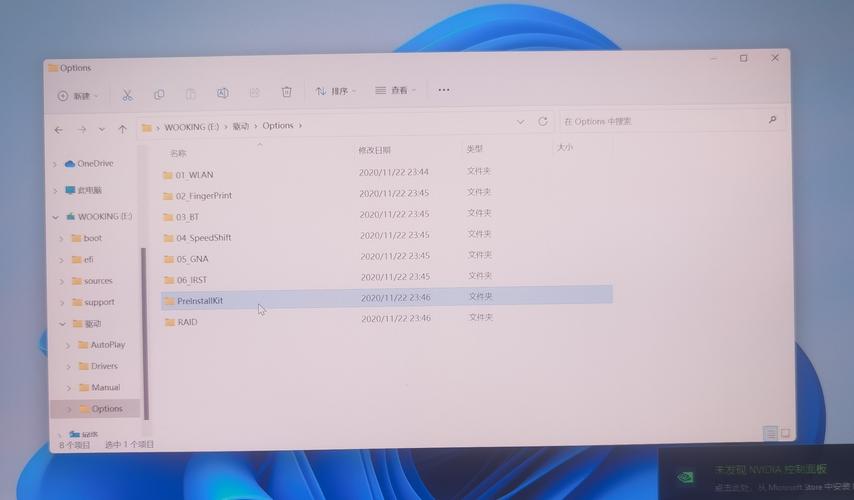
Task: Click the Rename icon in toolbar
Action: (x=223, y=93)
